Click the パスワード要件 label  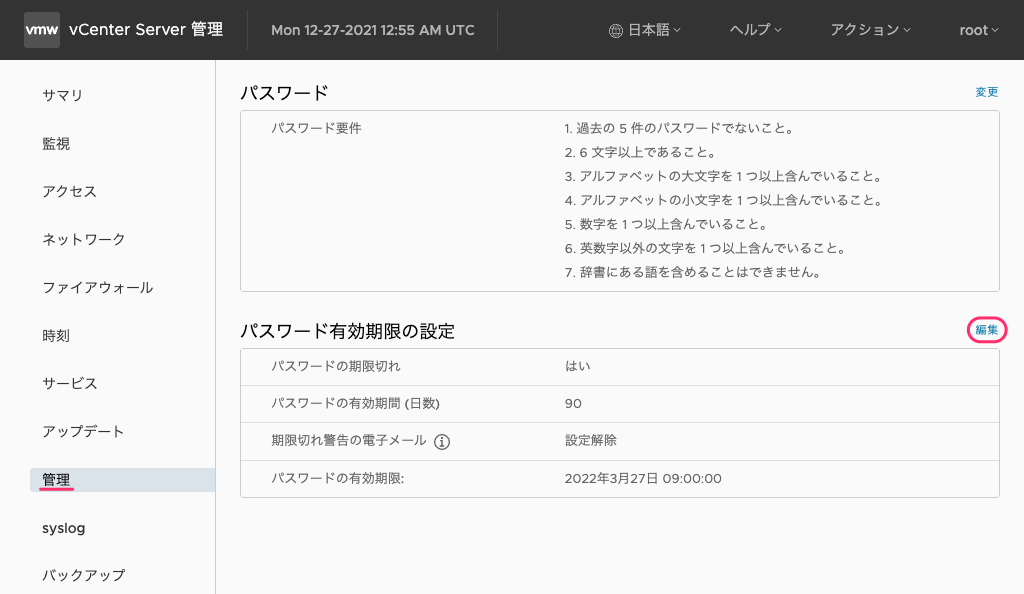coord(316,129)
